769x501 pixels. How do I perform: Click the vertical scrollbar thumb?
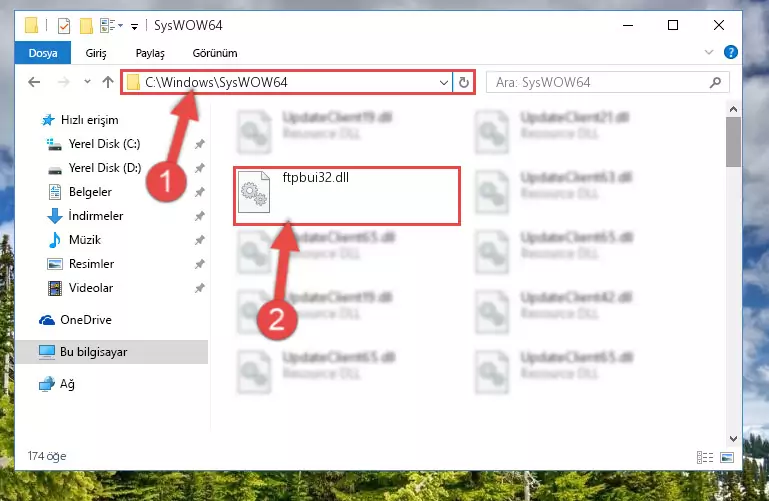click(x=733, y=142)
